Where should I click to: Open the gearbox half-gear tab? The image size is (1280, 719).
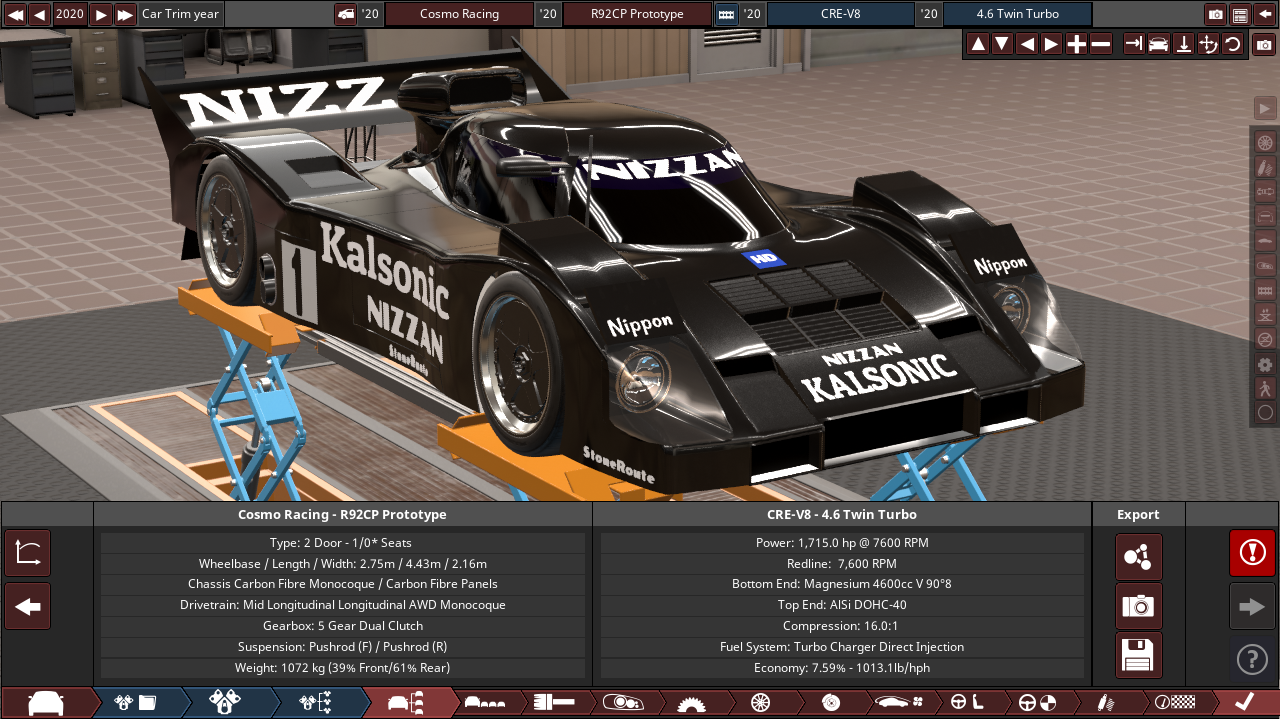click(x=692, y=702)
